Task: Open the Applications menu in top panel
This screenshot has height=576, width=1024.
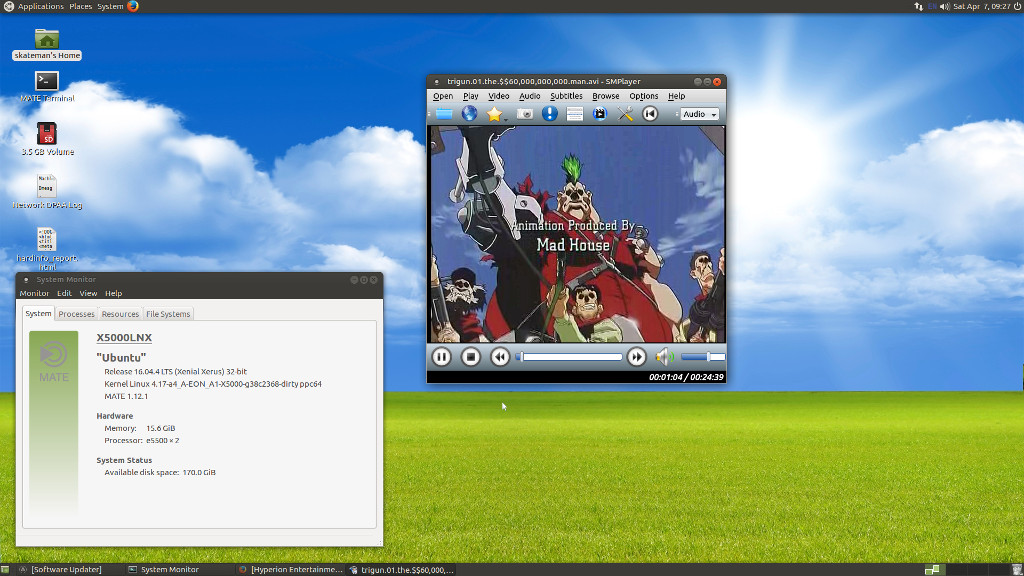Action: [40, 6]
